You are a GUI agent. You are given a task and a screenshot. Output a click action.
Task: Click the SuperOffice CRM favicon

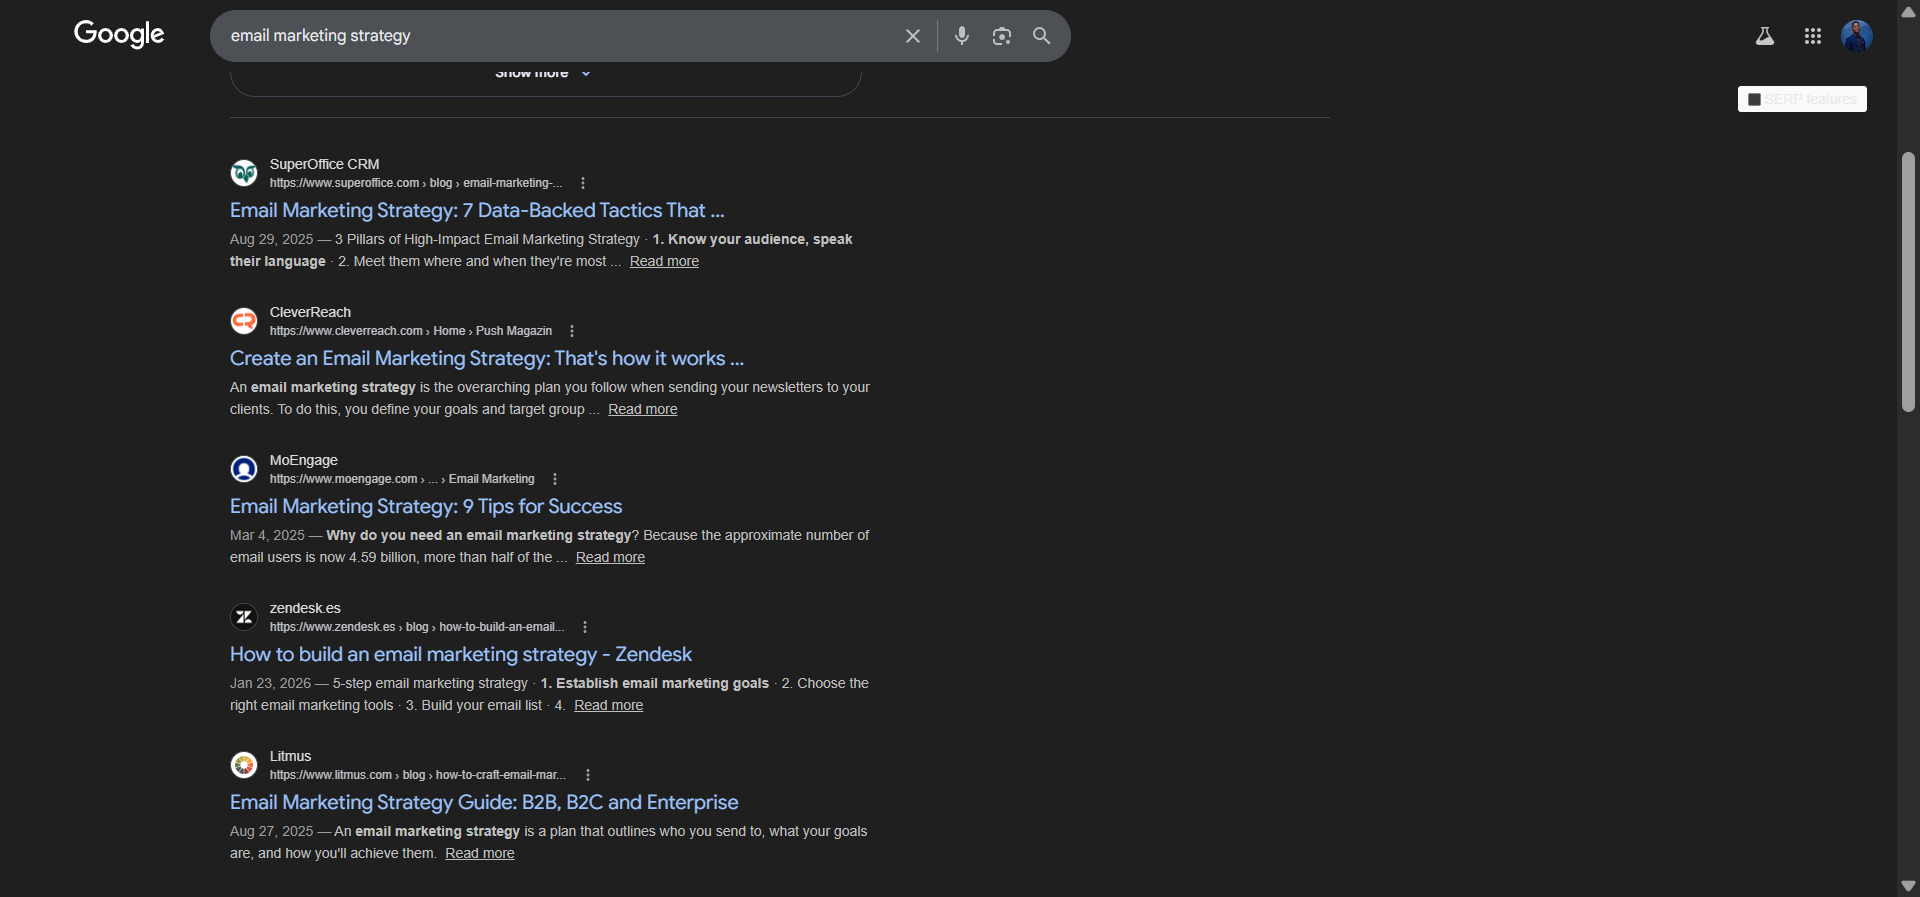(x=244, y=173)
